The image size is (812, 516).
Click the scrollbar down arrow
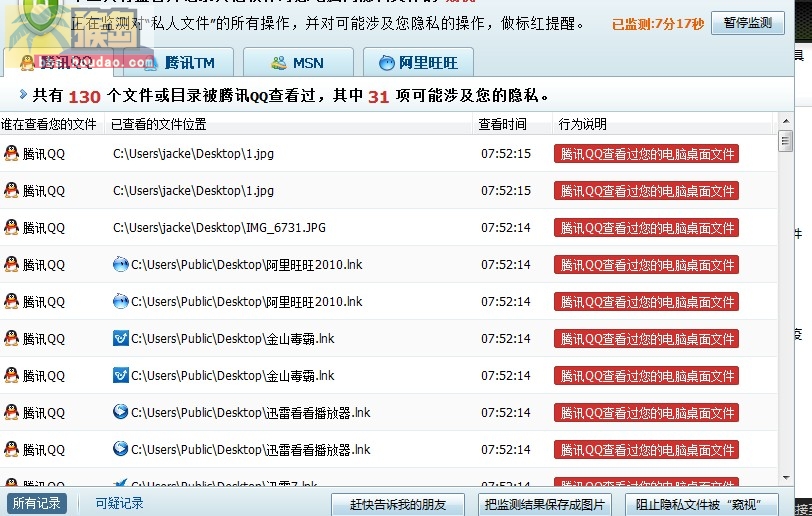click(786, 478)
